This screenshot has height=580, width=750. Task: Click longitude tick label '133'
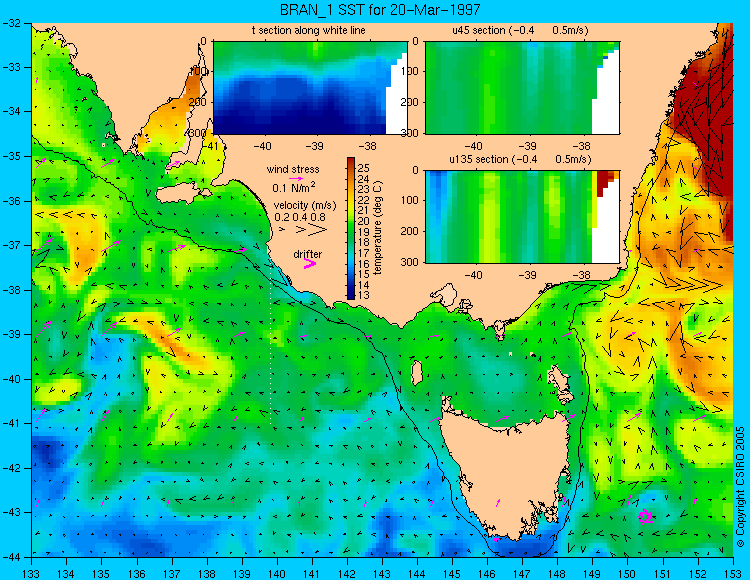[32, 574]
